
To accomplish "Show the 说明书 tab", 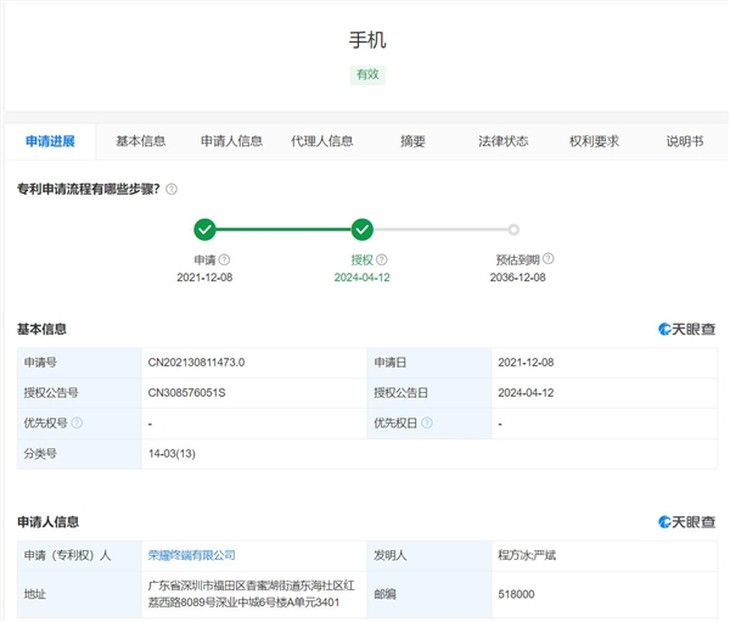I will coord(685,141).
